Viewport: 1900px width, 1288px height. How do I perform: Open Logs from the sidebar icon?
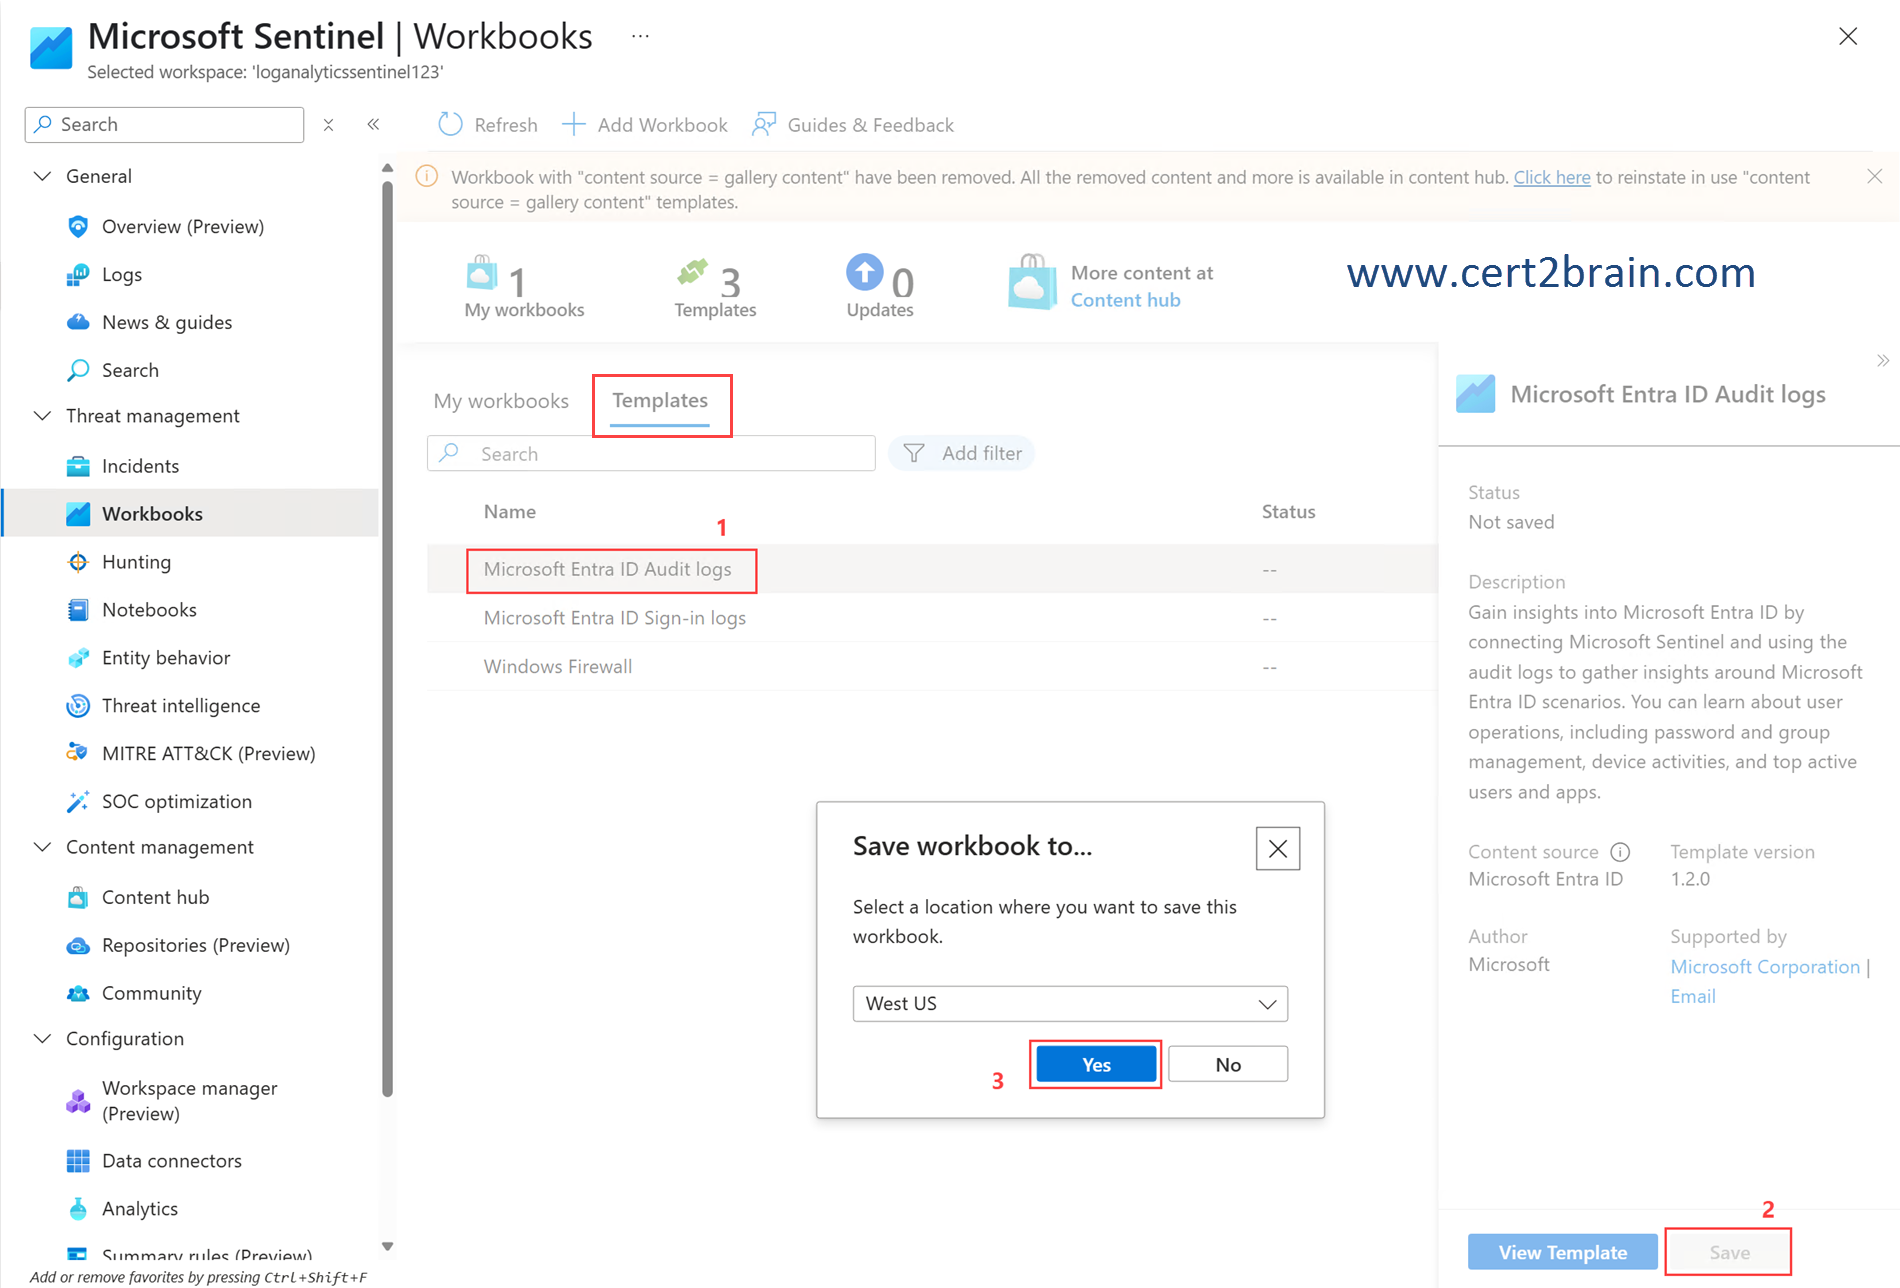point(78,274)
